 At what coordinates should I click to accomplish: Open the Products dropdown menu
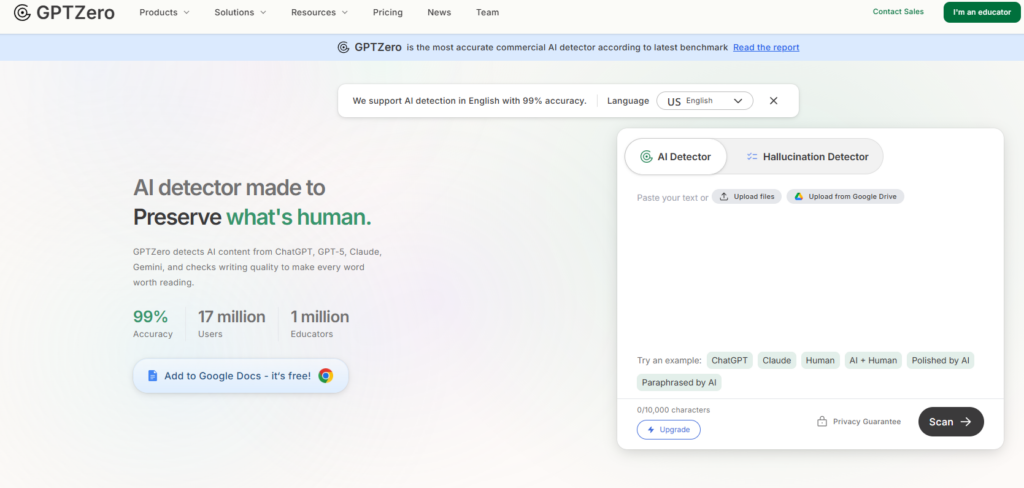[165, 12]
